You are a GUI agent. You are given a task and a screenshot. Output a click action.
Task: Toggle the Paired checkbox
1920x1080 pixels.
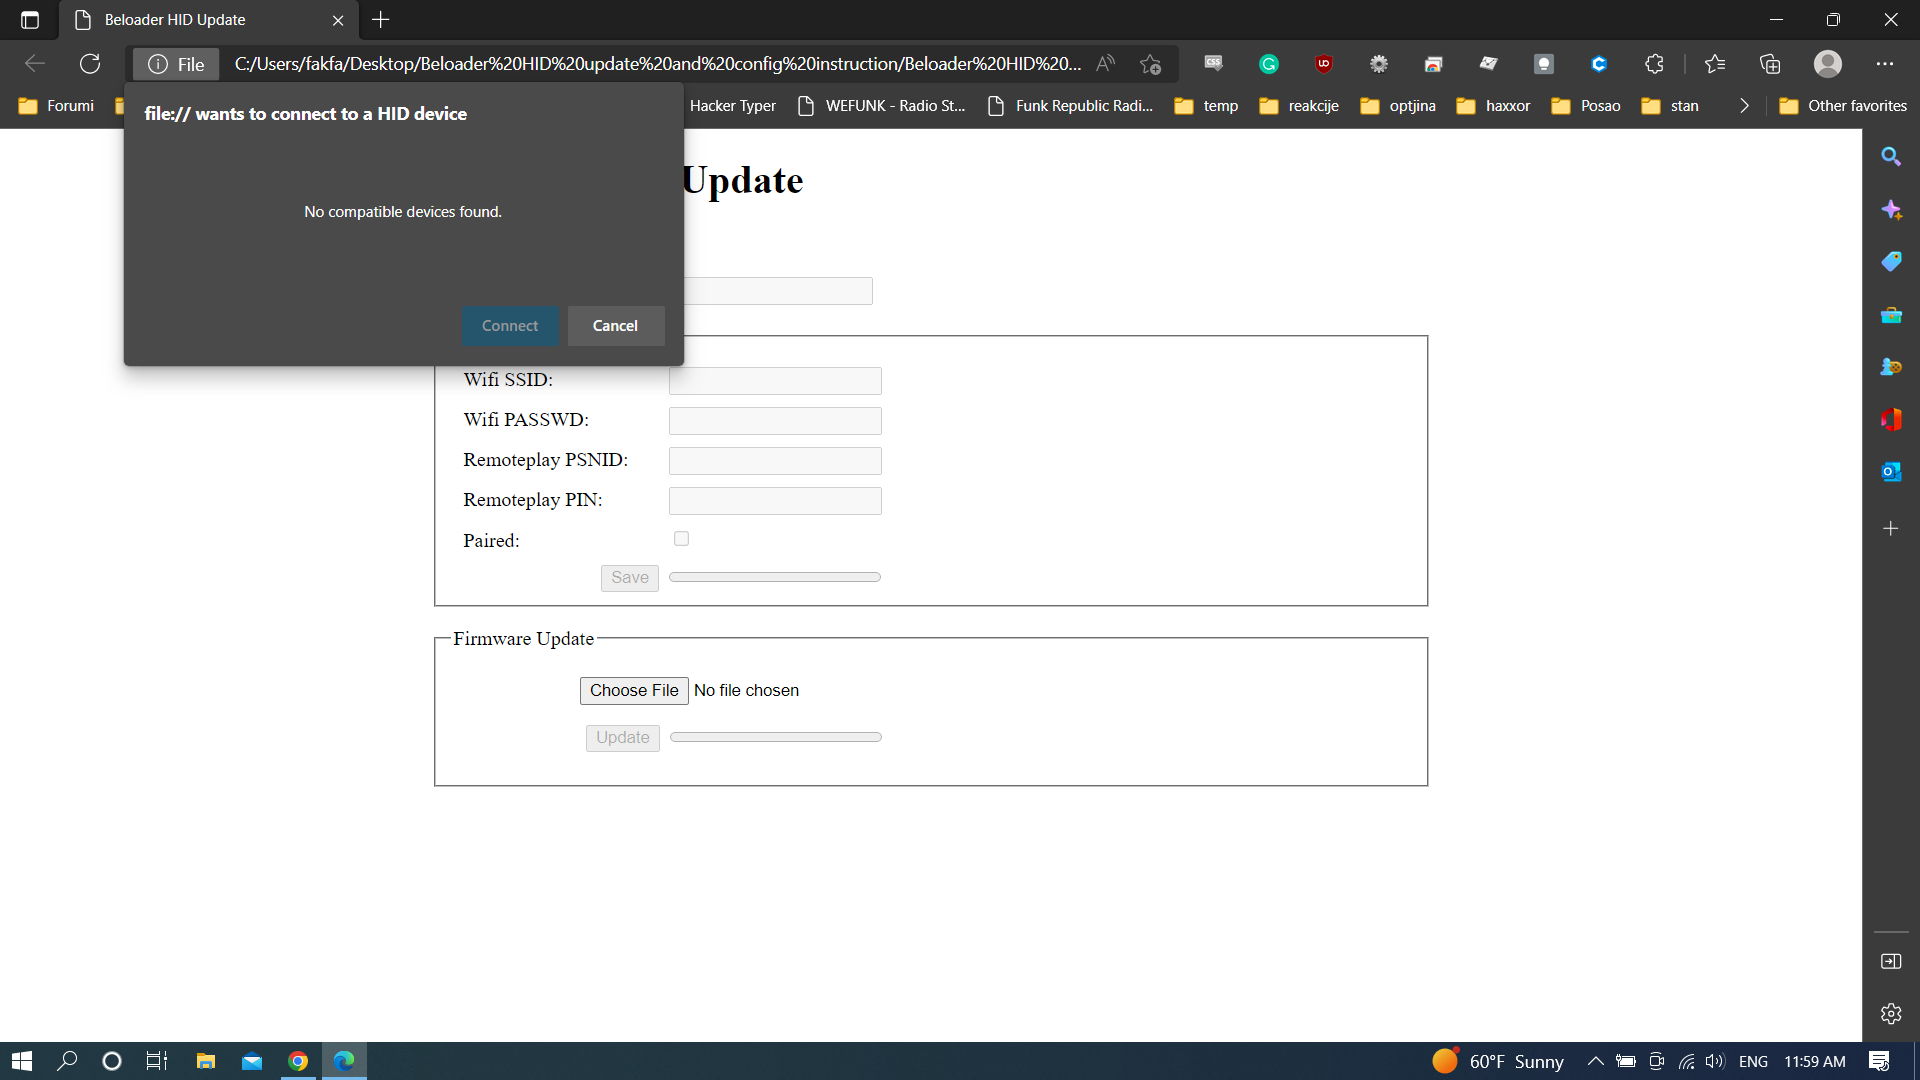681,539
